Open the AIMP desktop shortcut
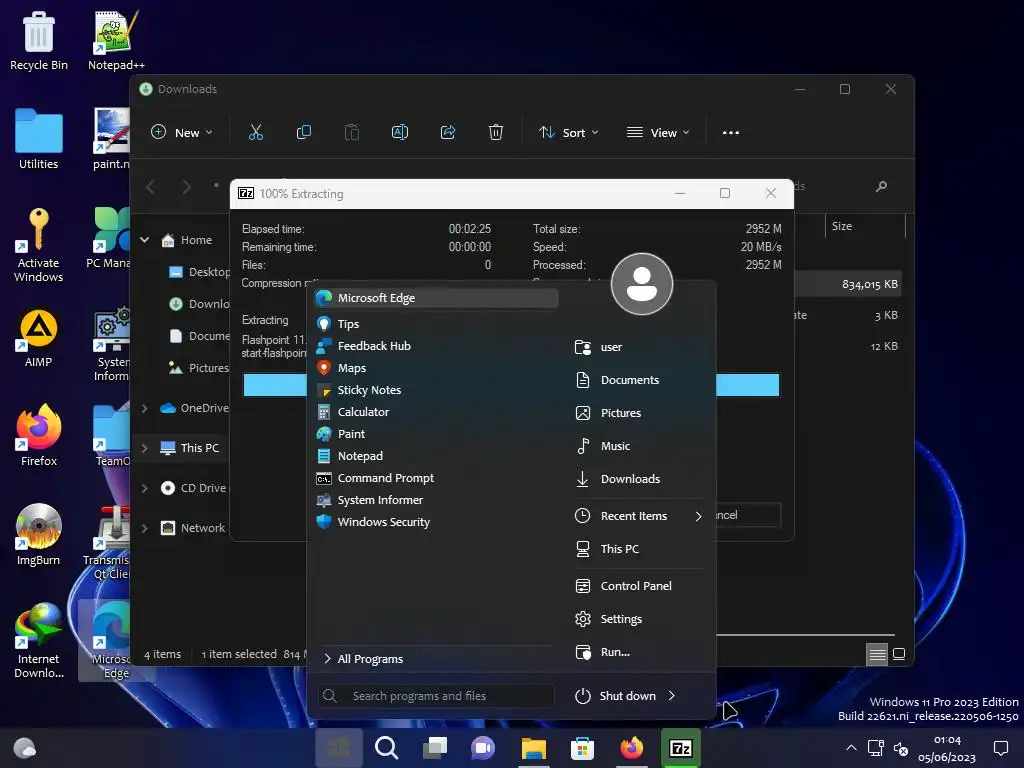Viewport: 1024px width, 768px height. (x=39, y=338)
